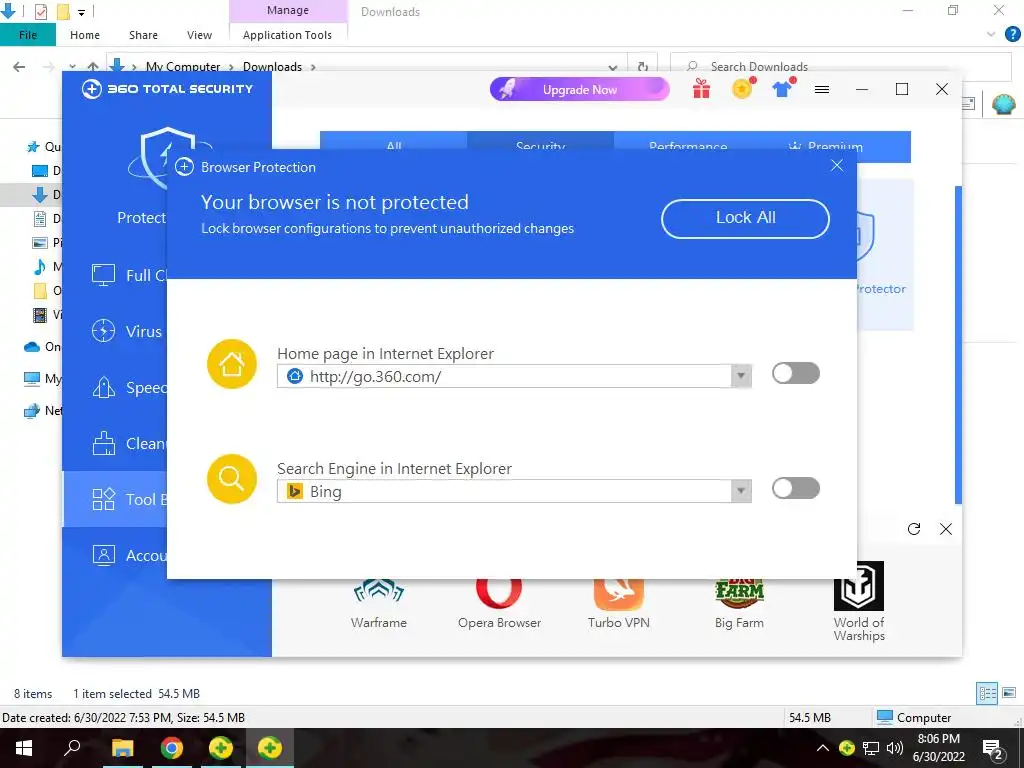The image size is (1024, 768).
Task: Close the Browser Protection dialog
Action: coord(837,166)
